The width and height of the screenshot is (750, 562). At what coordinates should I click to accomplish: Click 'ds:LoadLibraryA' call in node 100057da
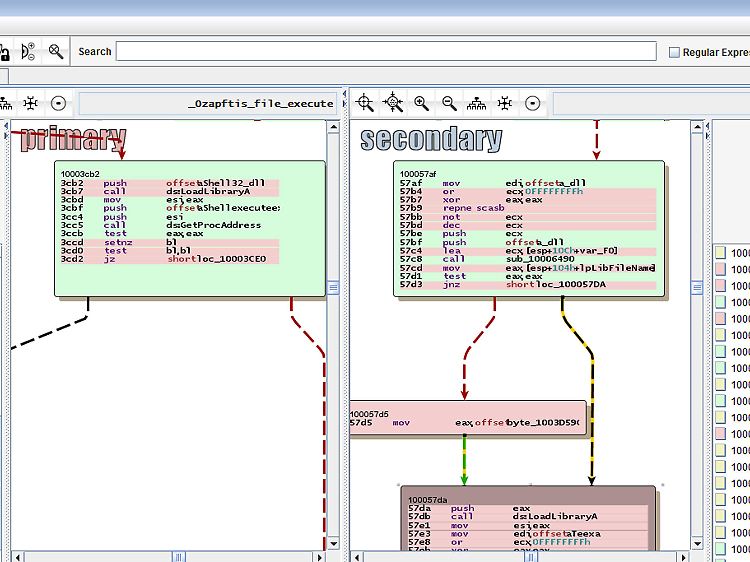(555, 517)
